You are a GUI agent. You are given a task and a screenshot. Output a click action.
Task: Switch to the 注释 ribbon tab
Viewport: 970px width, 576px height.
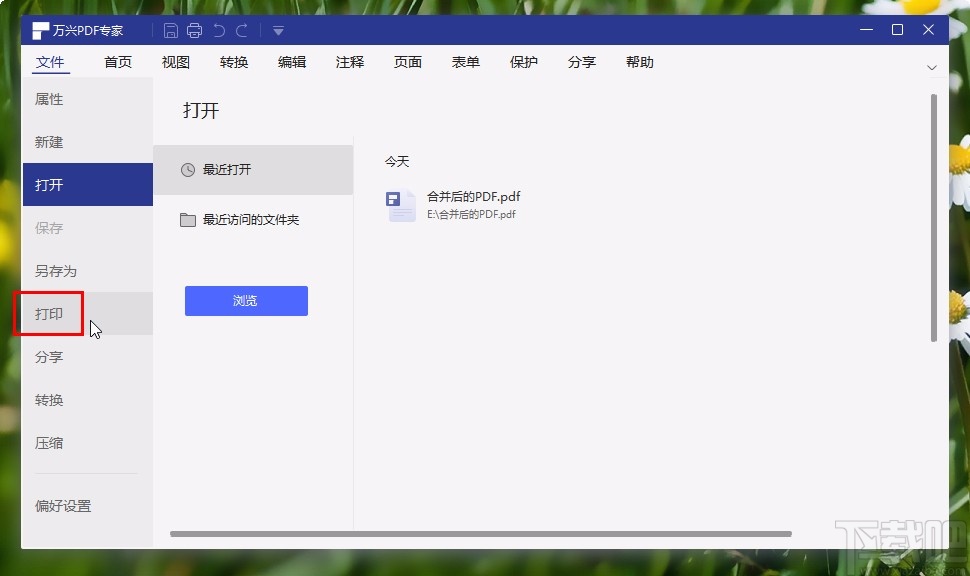[349, 62]
